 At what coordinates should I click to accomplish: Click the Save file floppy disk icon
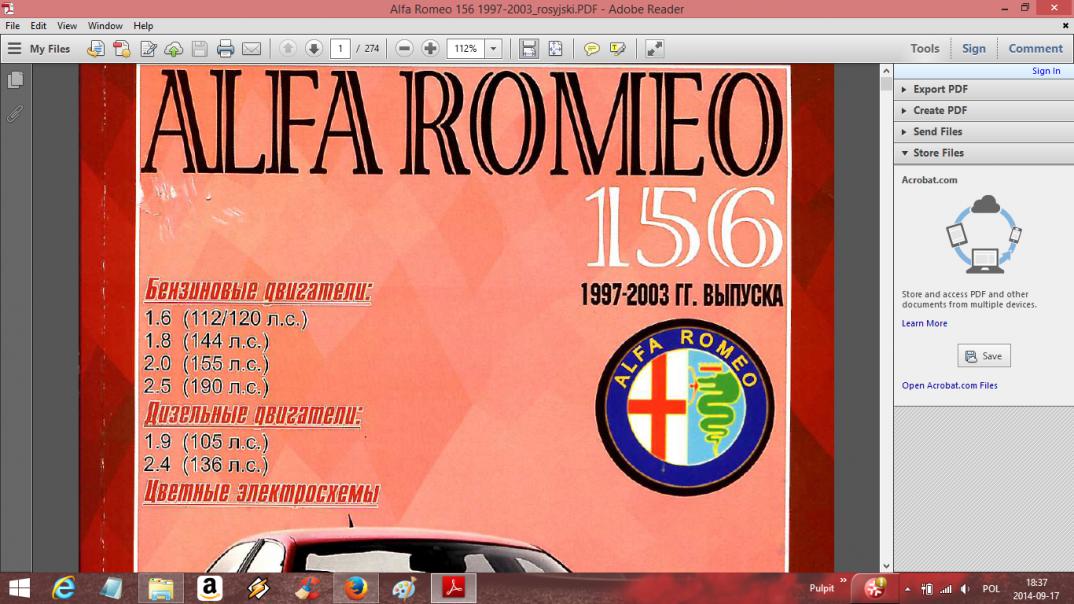click(199, 49)
